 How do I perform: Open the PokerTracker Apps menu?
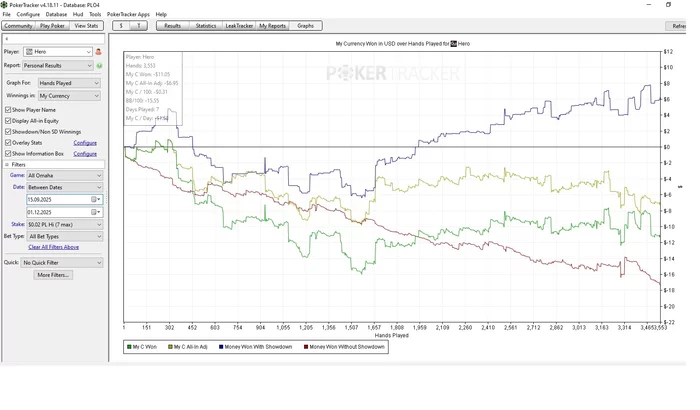[x=128, y=14]
